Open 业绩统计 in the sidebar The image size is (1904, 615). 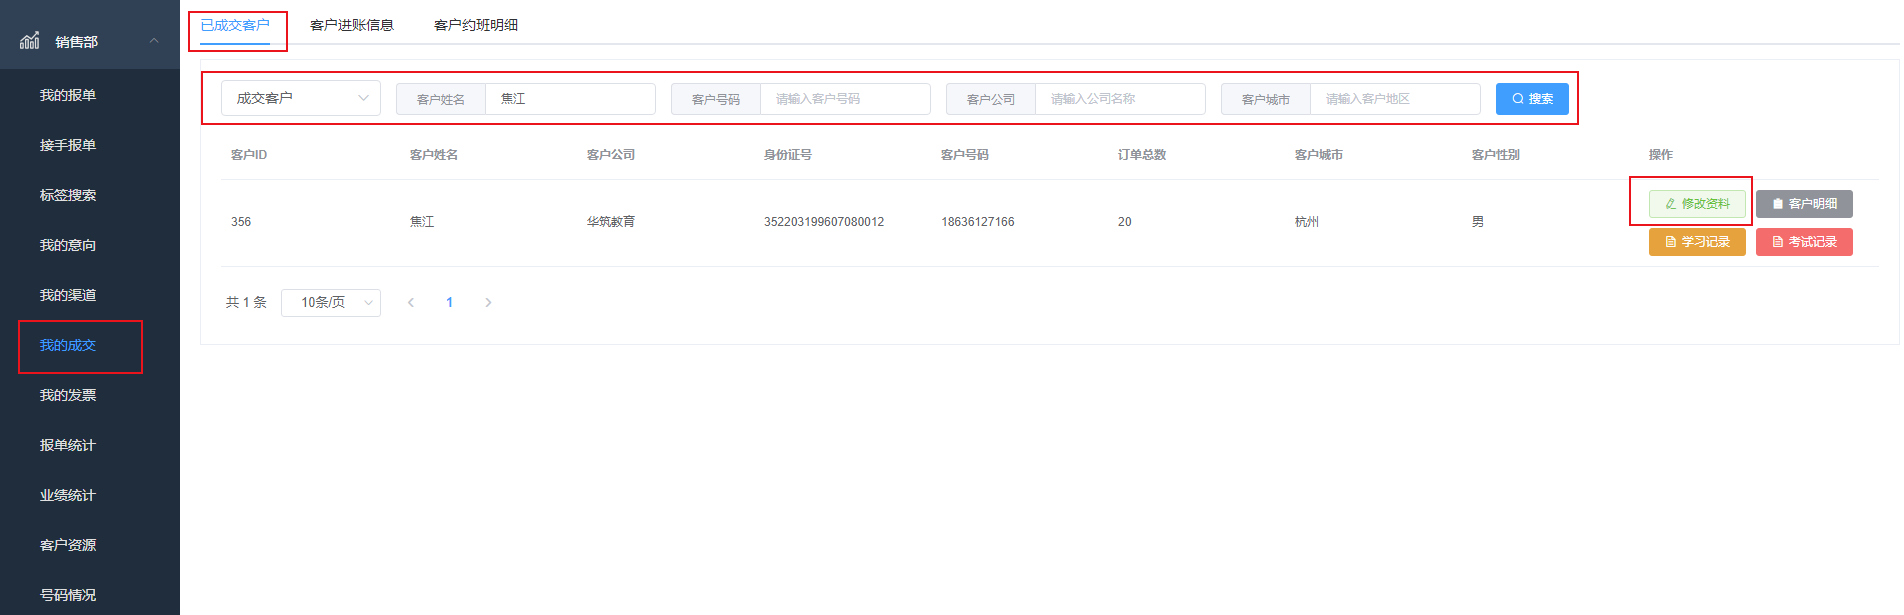click(68, 495)
